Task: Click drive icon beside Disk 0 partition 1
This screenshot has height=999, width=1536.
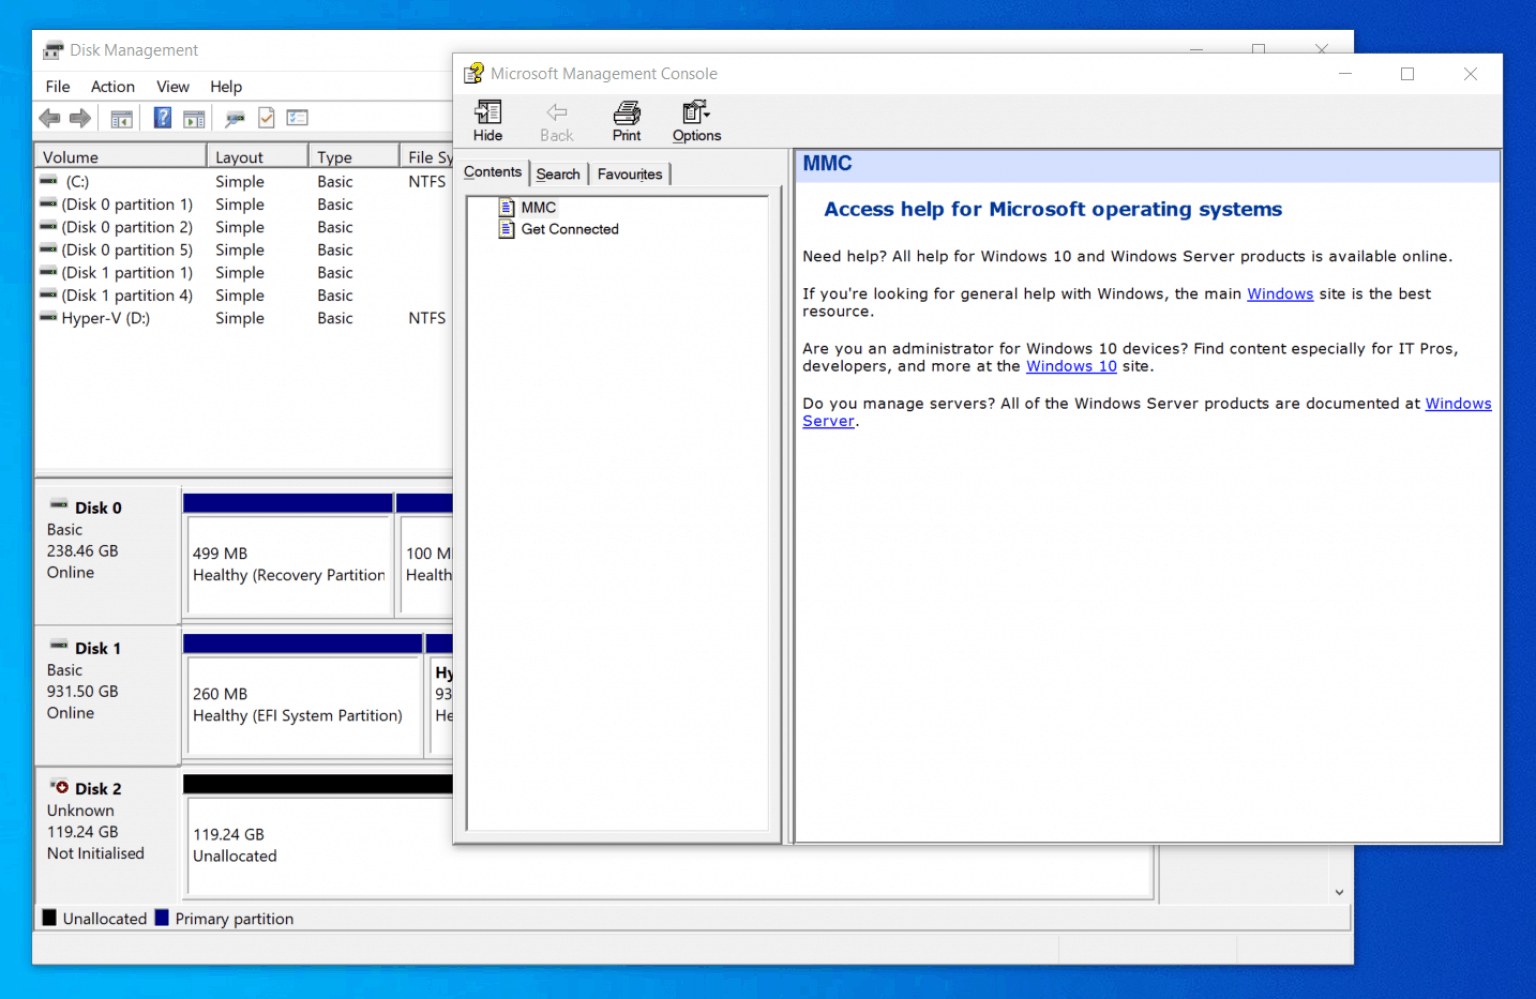Action: [x=48, y=204]
